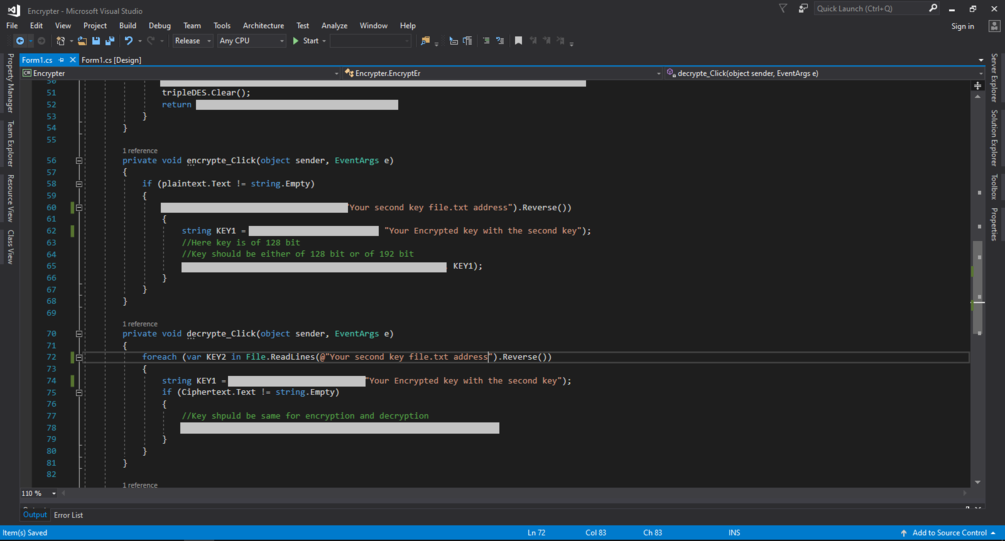Click the Open File folder icon

[82, 41]
